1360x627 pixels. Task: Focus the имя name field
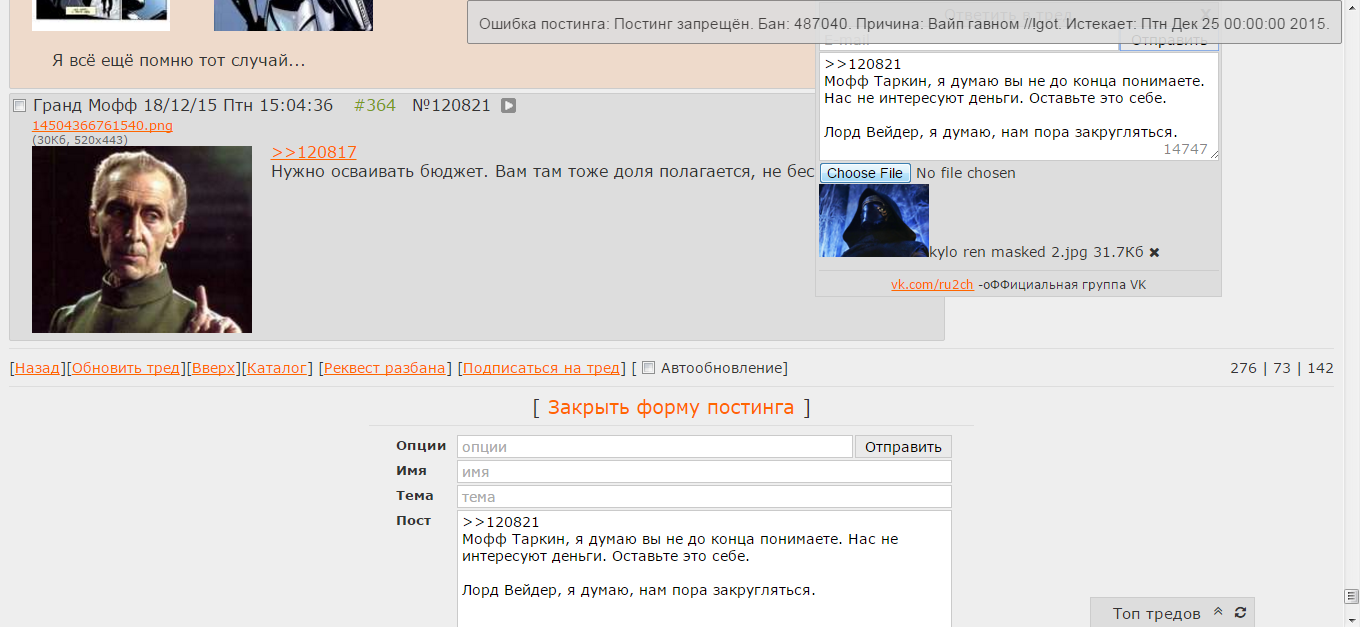705,472
